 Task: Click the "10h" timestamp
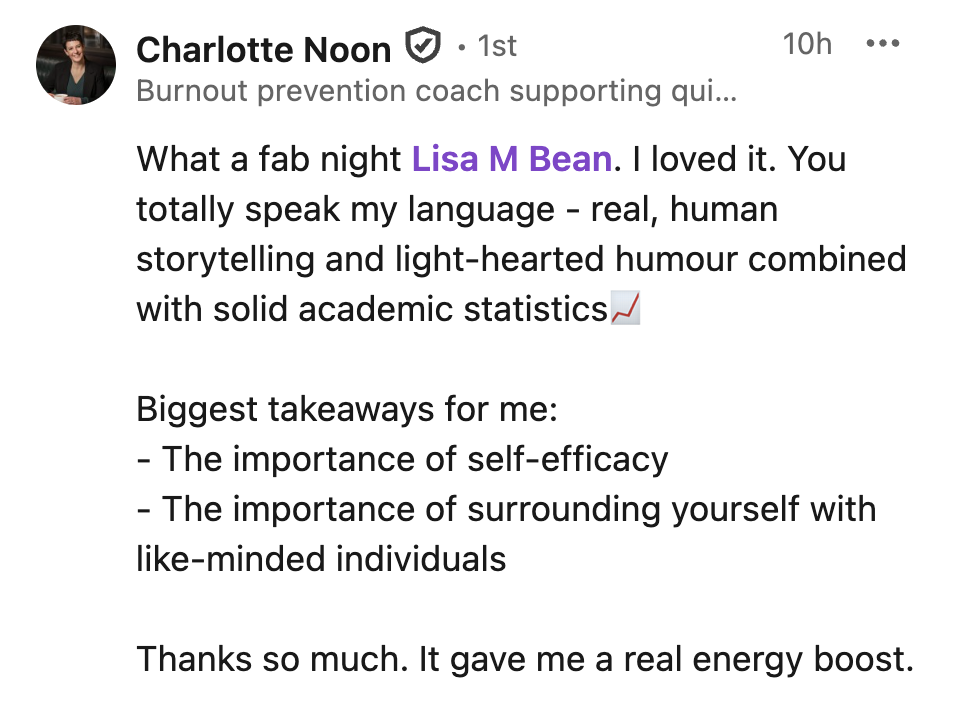(806, 44)
